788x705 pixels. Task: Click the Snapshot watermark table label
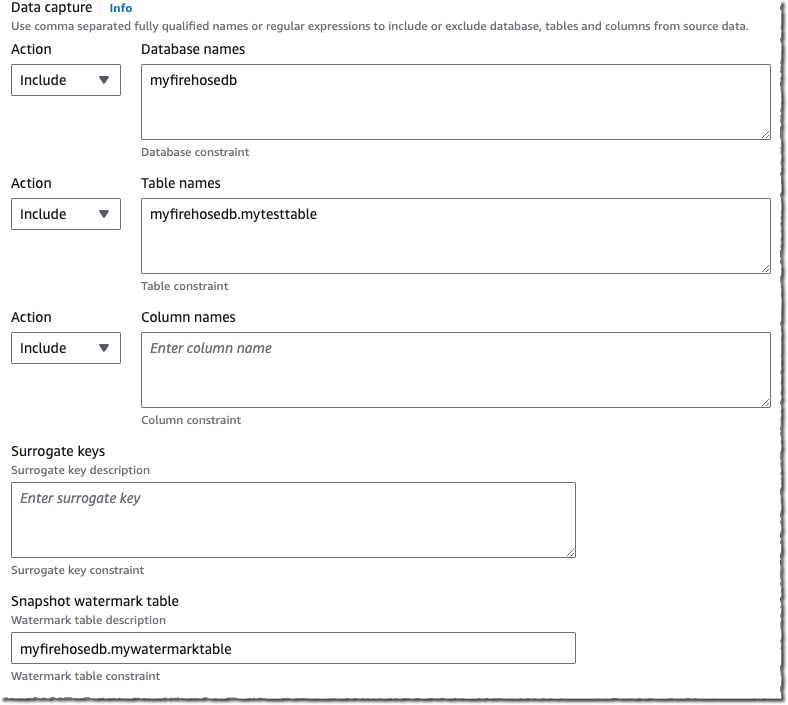click(95, 601)
